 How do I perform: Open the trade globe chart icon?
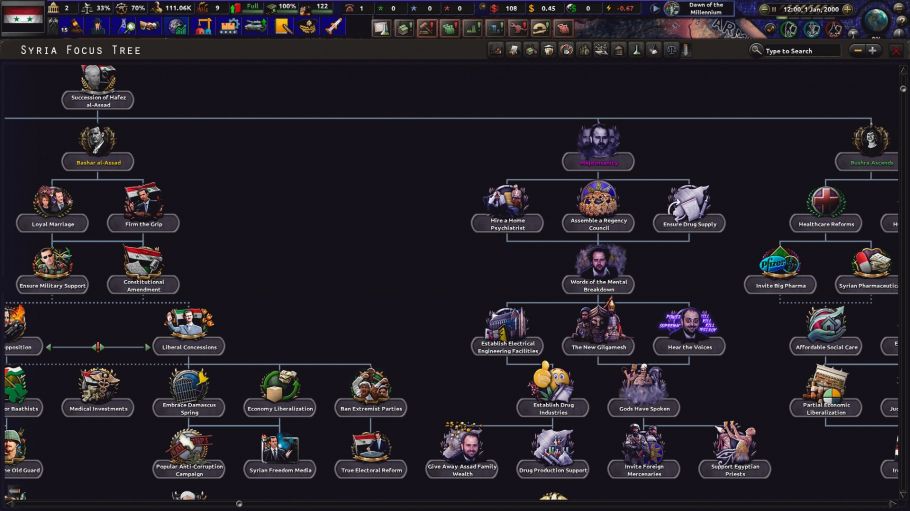(x=177, y=27)
